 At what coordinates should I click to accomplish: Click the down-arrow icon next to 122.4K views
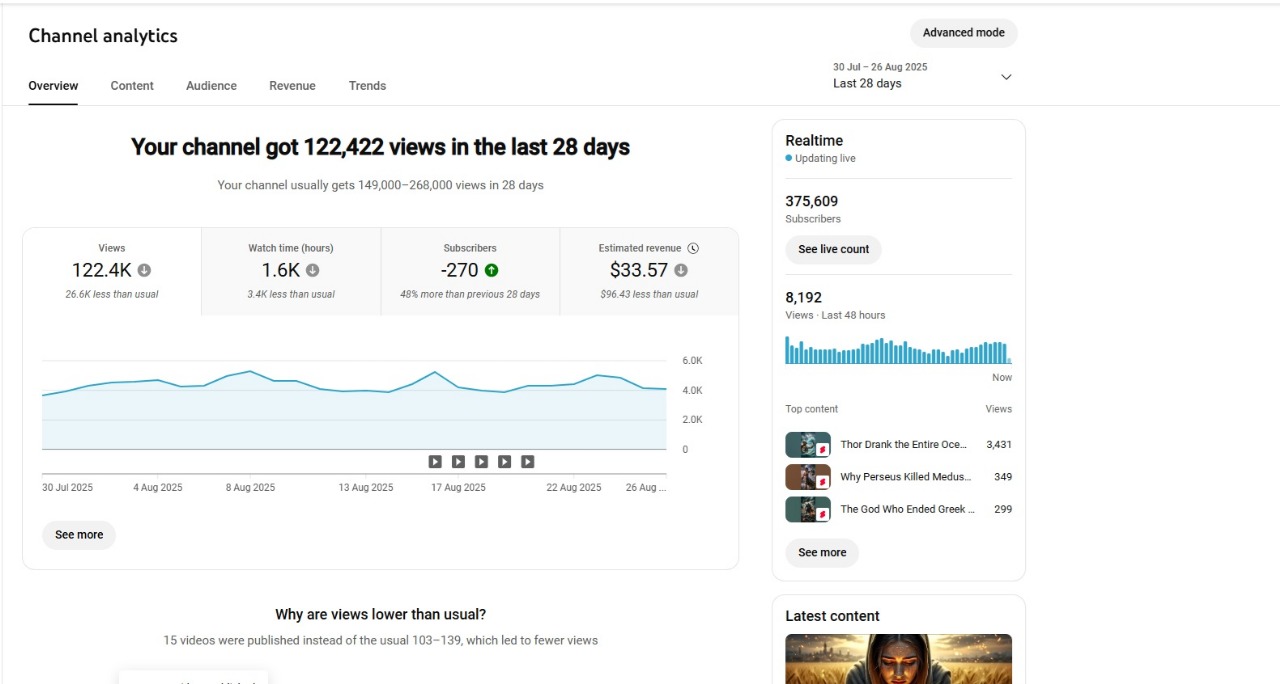144,270
